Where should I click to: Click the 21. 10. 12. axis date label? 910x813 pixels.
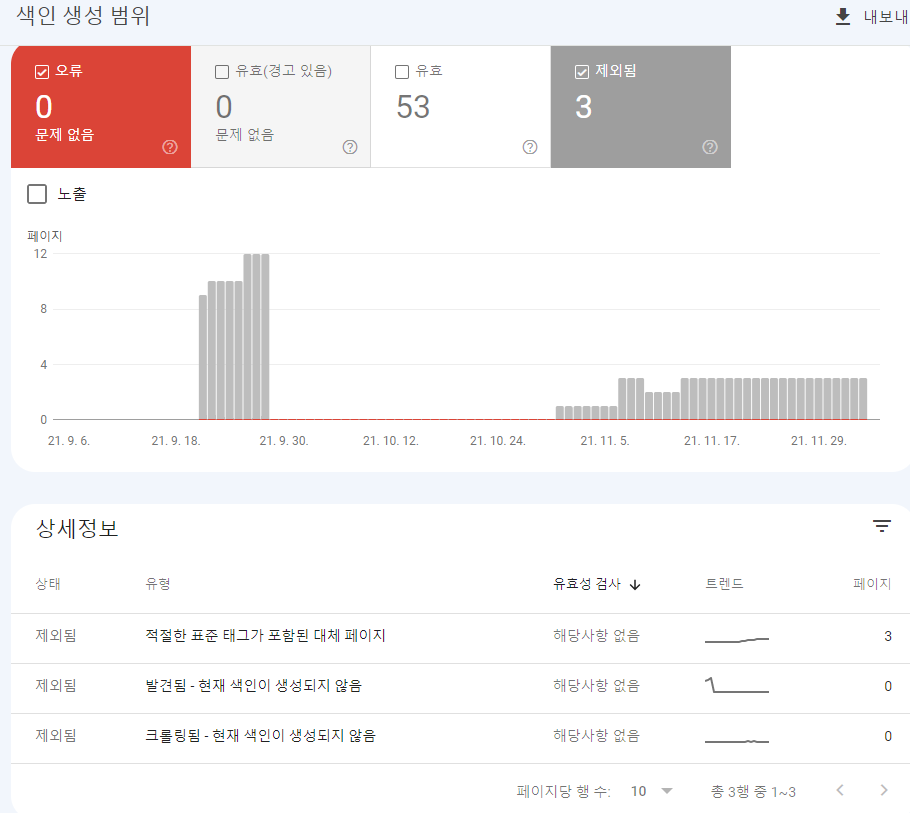pos(391,441)
